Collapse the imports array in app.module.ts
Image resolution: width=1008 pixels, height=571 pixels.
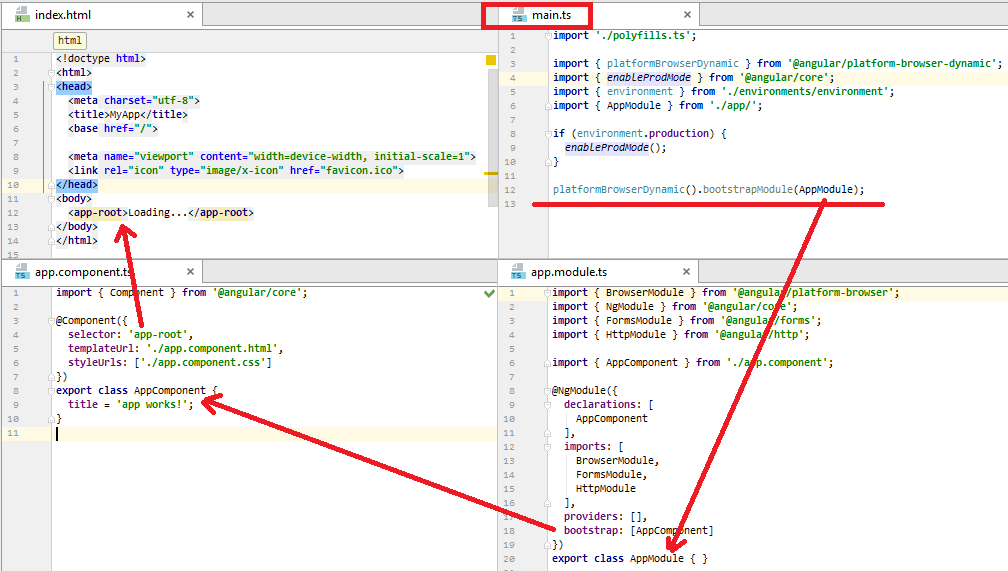tap(548, 447)
